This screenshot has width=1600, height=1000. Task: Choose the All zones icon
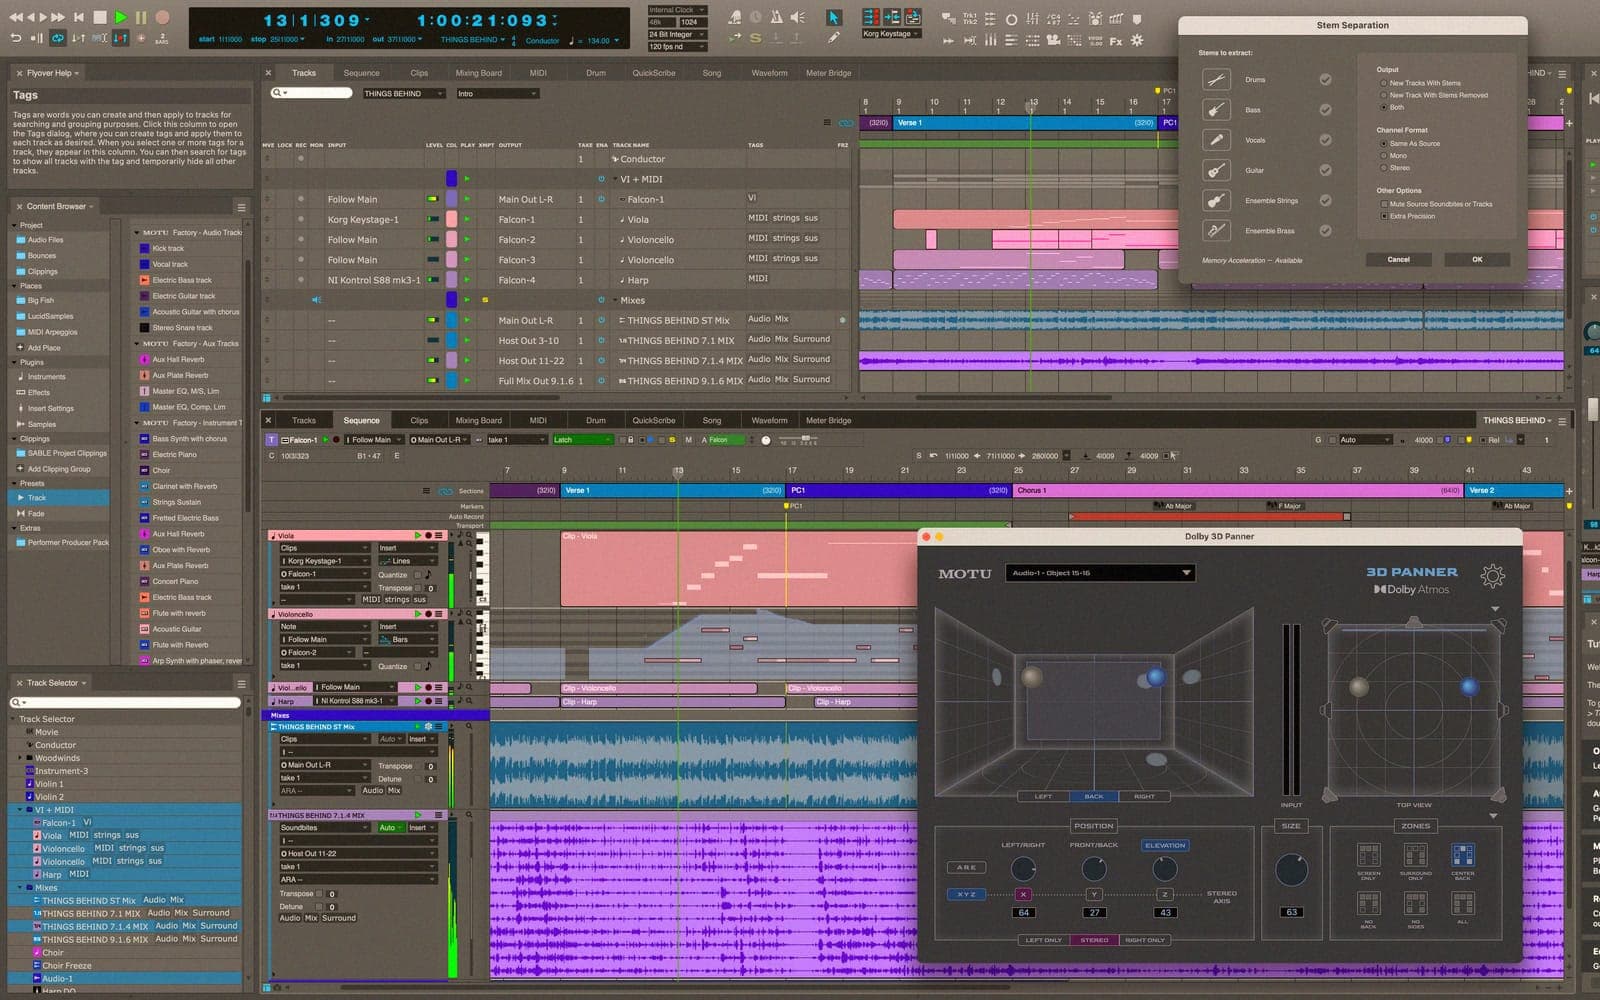tap(1462, 903)
